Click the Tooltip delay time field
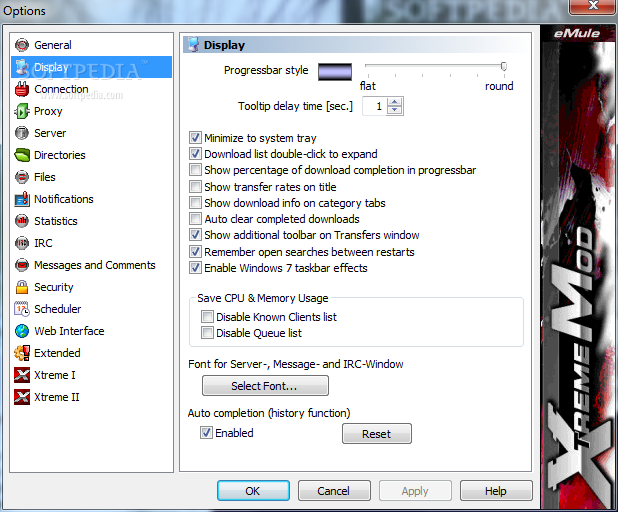Image resolution: width=618 pixels, height=512 pixels. (375, 106)
